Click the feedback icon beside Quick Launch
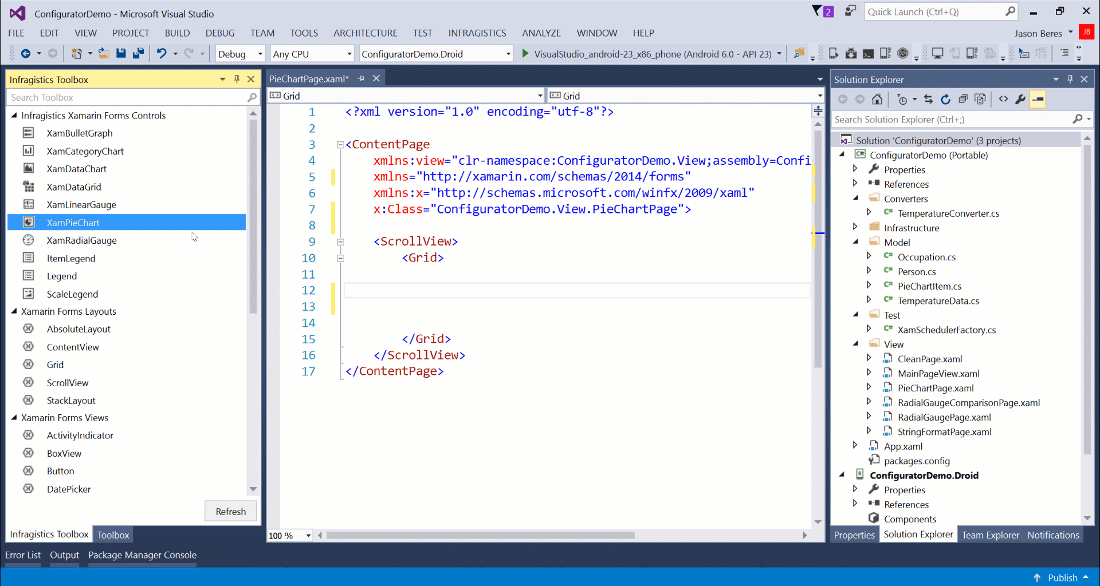This screenshot has height=586, width=1100. click(850, 11)
